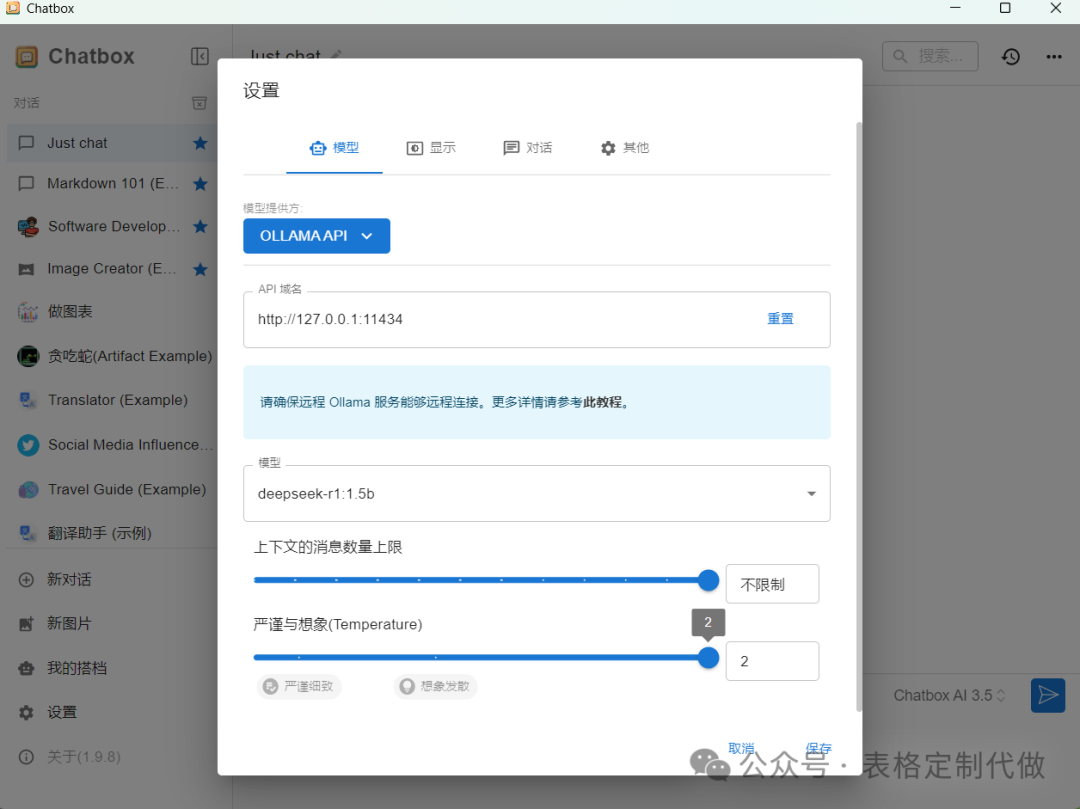This screenshot has width=1080, height=809.
Task: Switch to the 对话 settings tab
Action: click(x=528, y=148)
